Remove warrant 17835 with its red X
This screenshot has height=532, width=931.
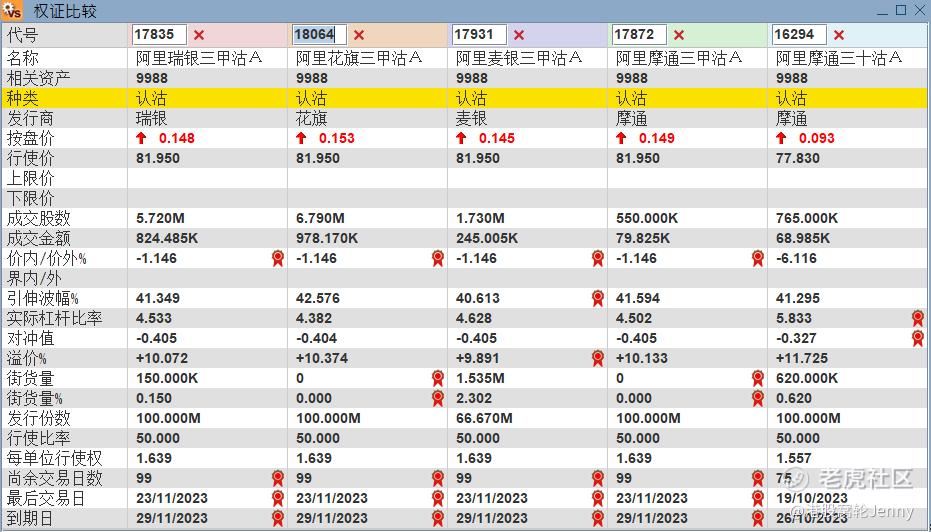199,35
